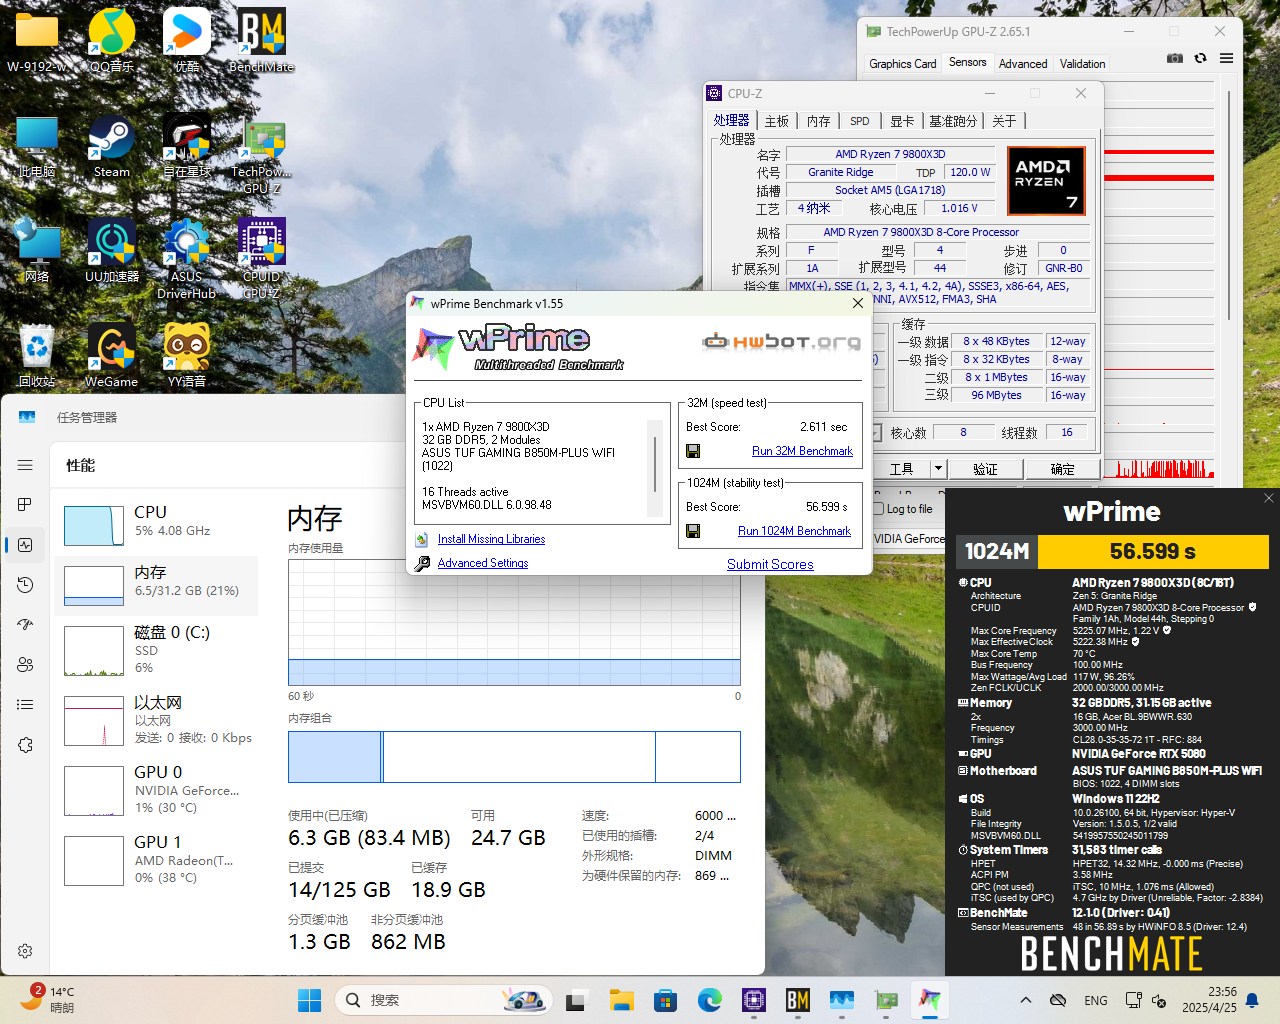Image resolution: width=1280 pixels, height=1024 pixels.
Task: Select 以太网 performance item
Action: point(158,719)
